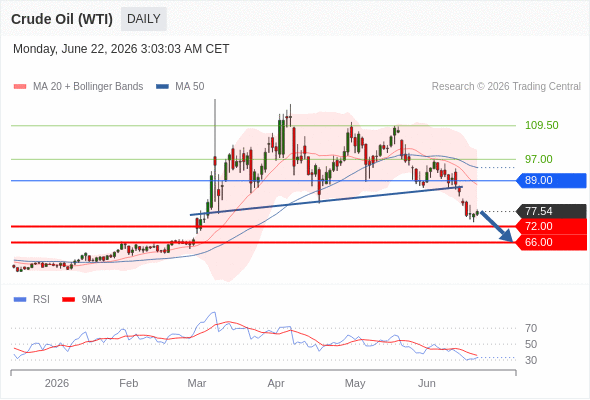Click the RSI 70 level label
The width and height of the screenshot is (590, 400).
[531, 329]
